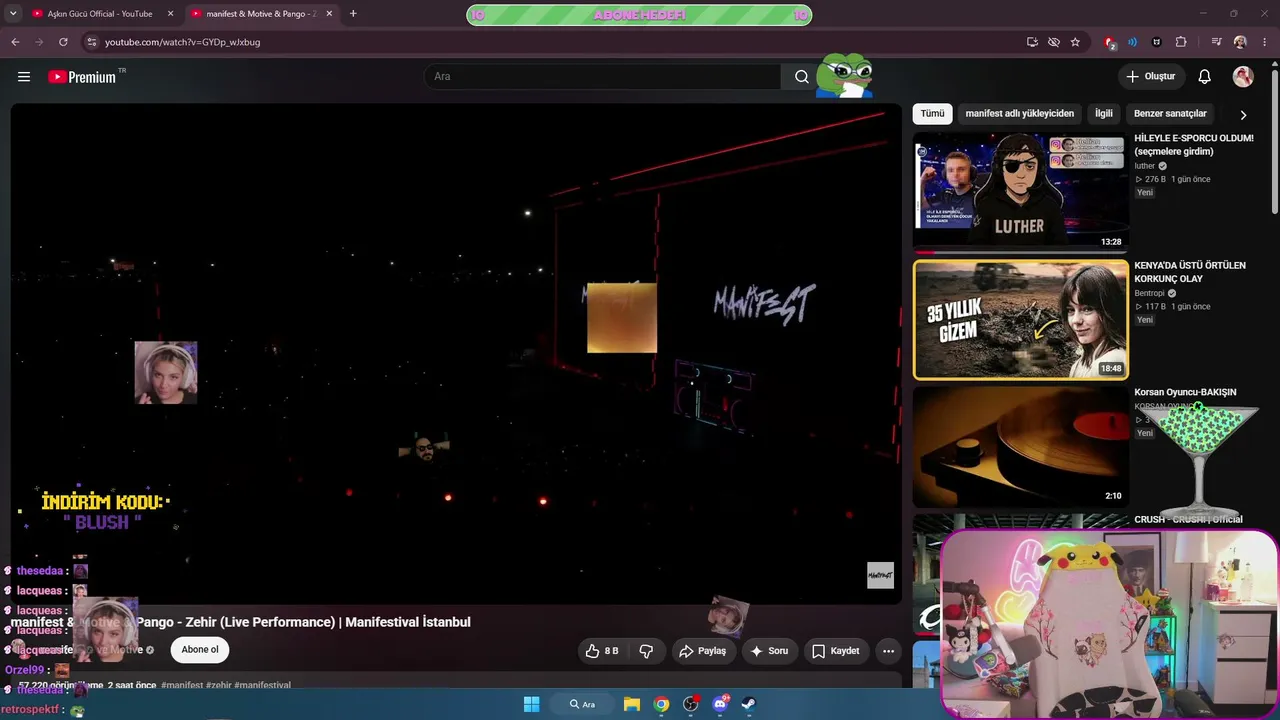This screenshot has height=720, width=1280.
Task: Select the manifest & Motive & Pango tab
Action: click(x=260, y=14)
